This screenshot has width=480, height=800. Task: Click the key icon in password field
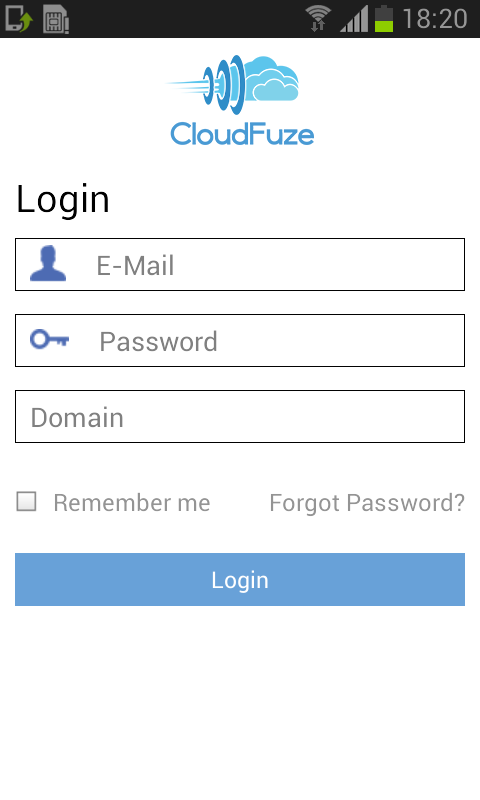[x=49, y=339]
